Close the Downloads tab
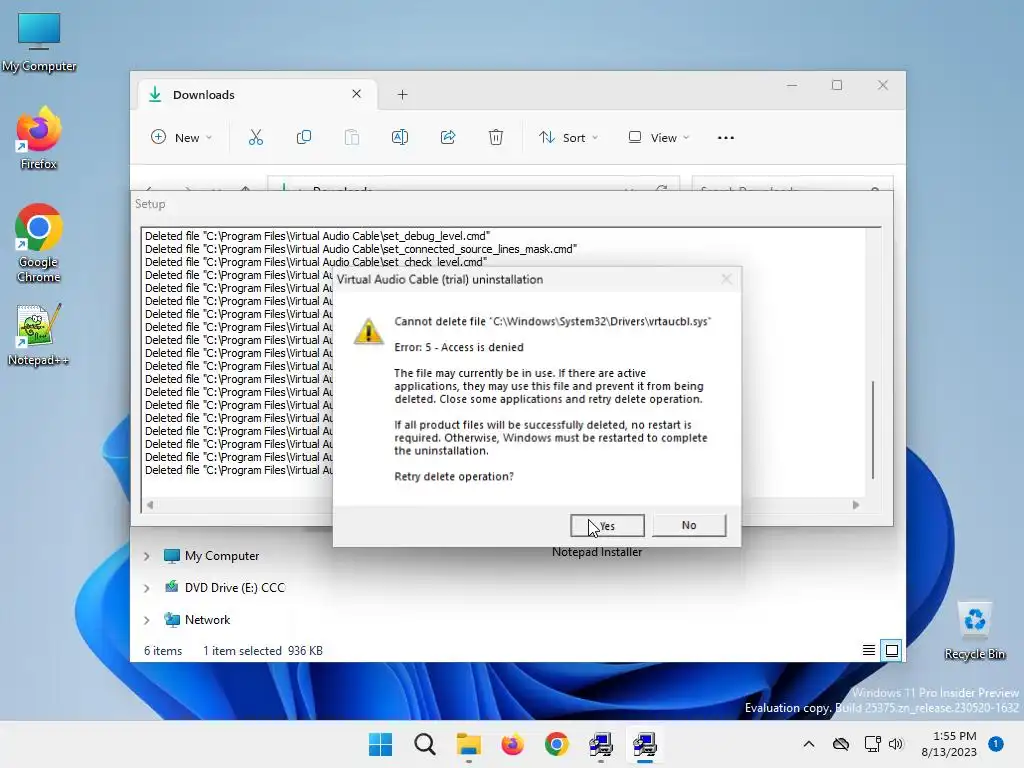Viewport: 1024px width, 768px height. [x=357, y=94]
